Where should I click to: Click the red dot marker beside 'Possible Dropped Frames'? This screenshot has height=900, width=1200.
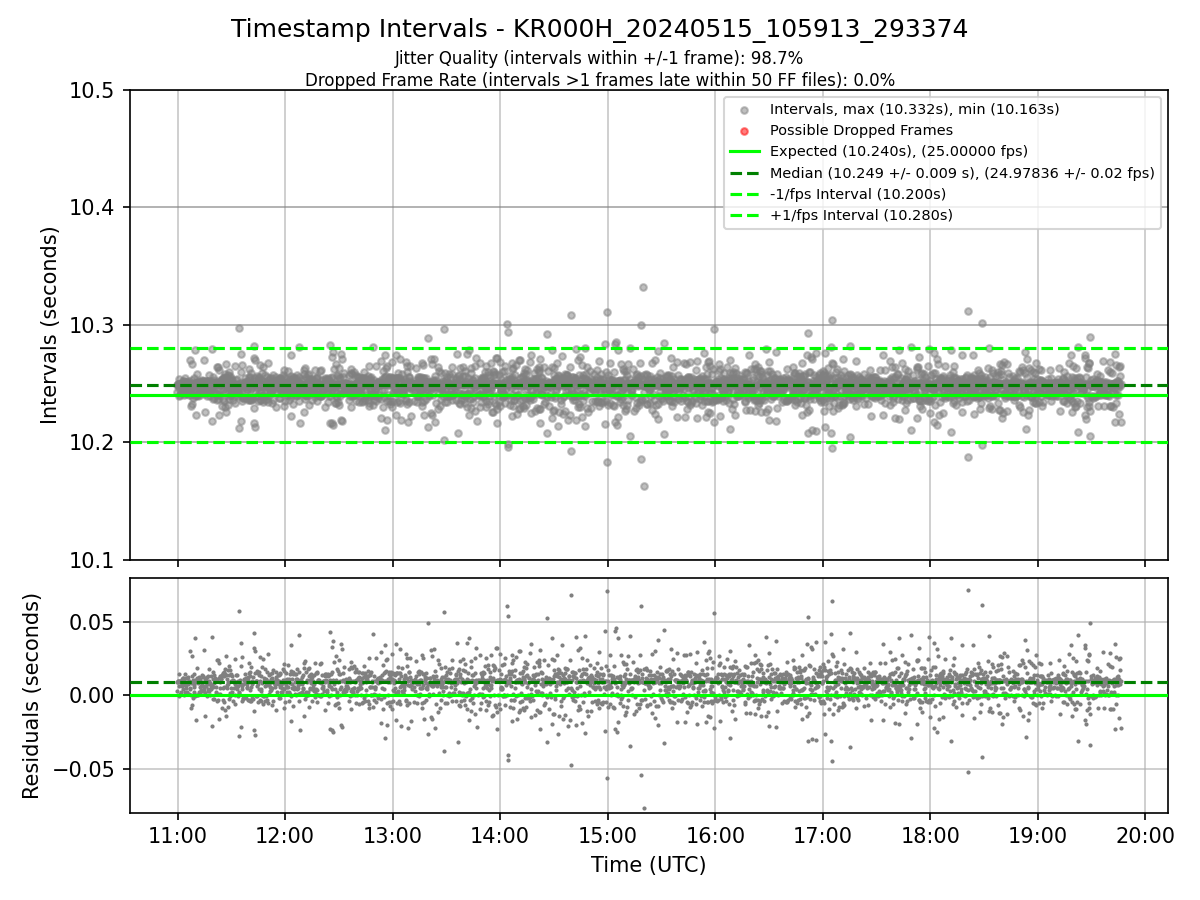[744, 130]
